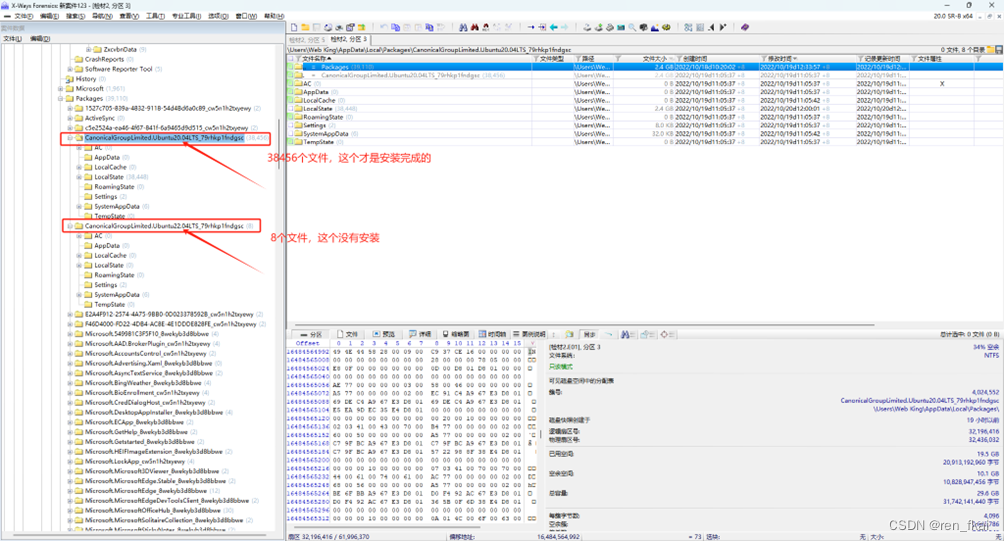The height and width of the screenshot is (541, 1004).
Task: Toggle the LocalCache row checkbox in file list
Action: [291, 100]
